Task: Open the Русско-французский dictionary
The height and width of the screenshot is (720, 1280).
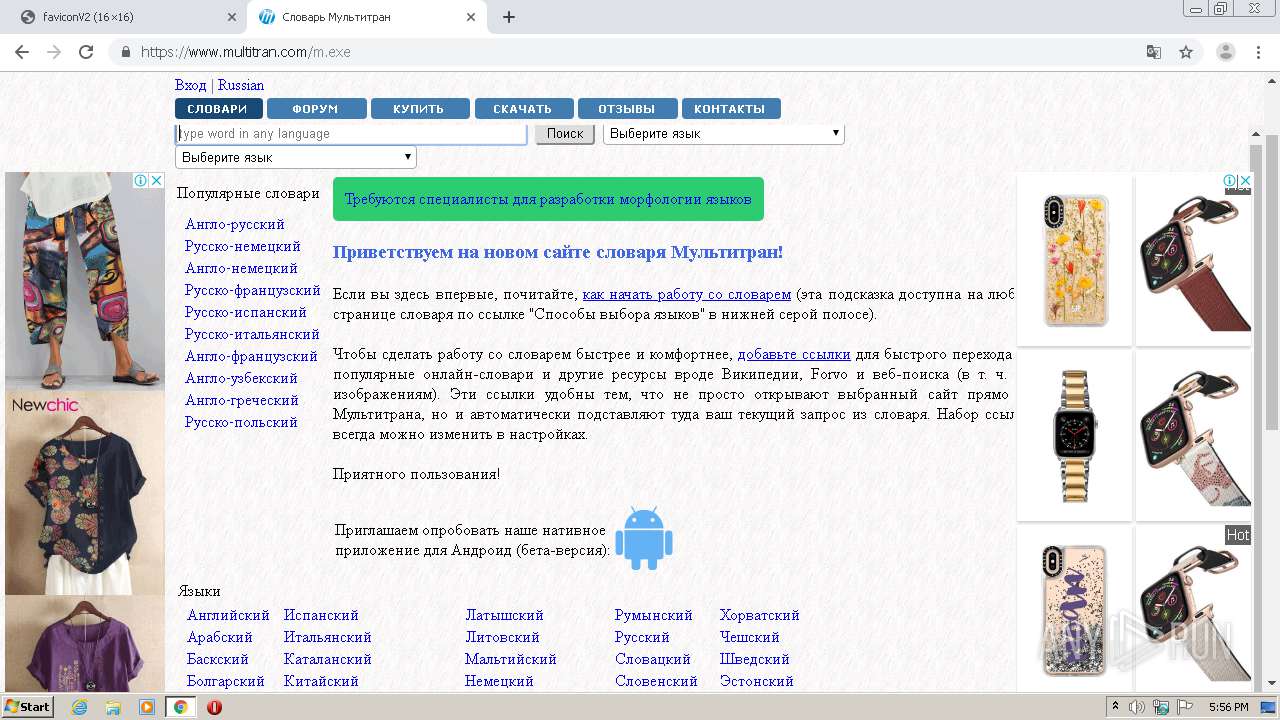Action: (253, 290)
